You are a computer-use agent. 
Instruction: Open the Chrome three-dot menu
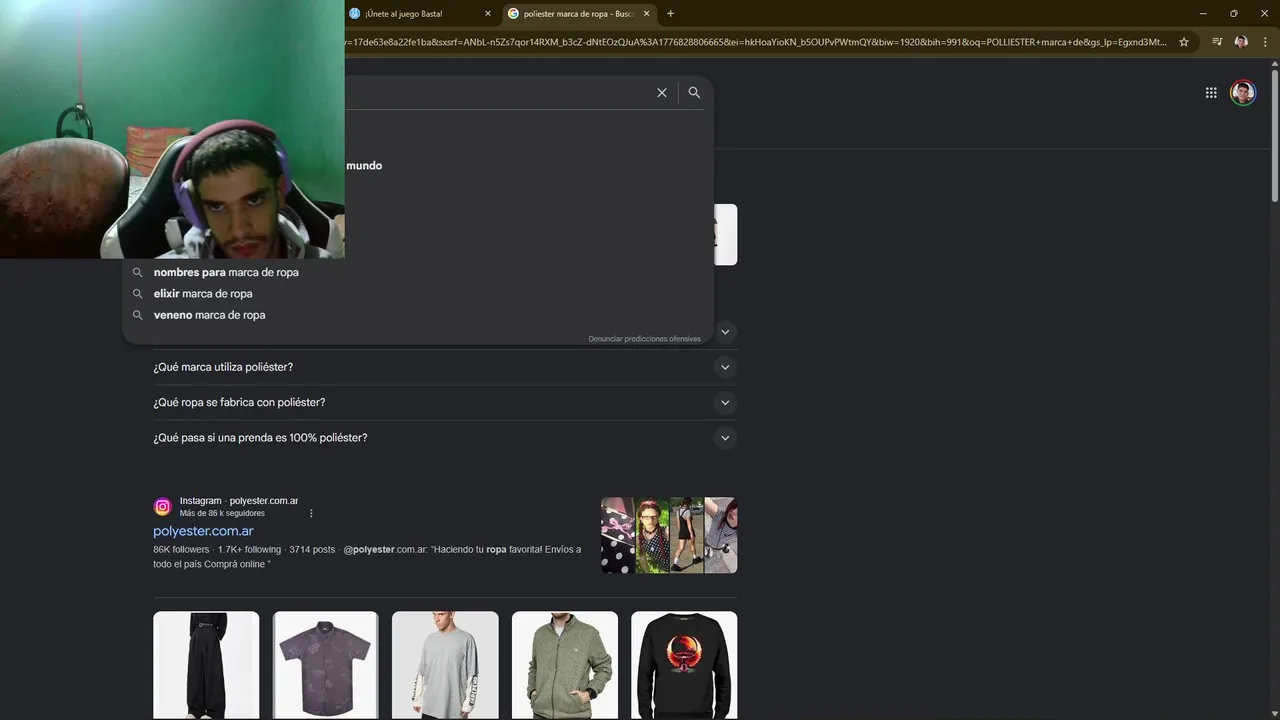coord(1265,42)
